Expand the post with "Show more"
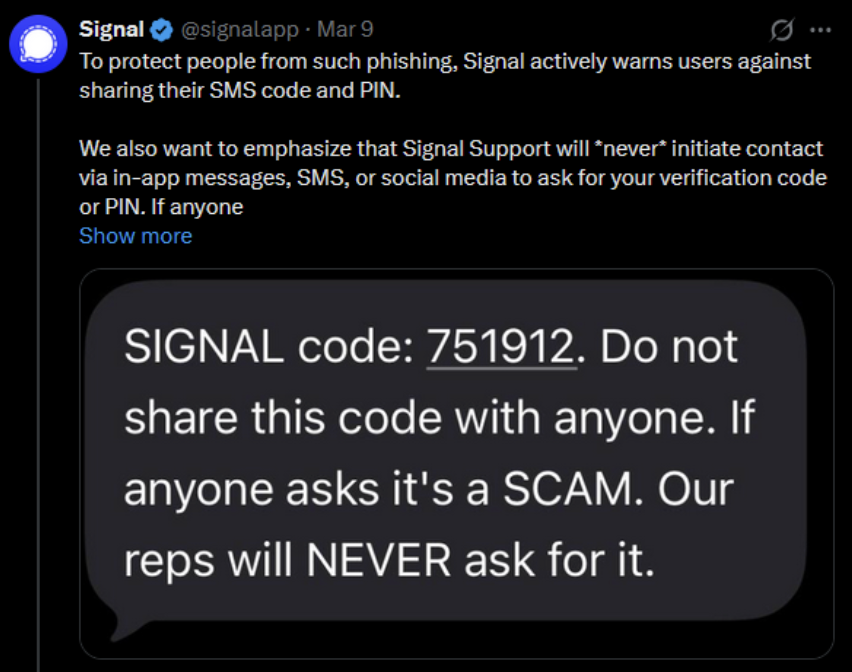 (135, 236)
